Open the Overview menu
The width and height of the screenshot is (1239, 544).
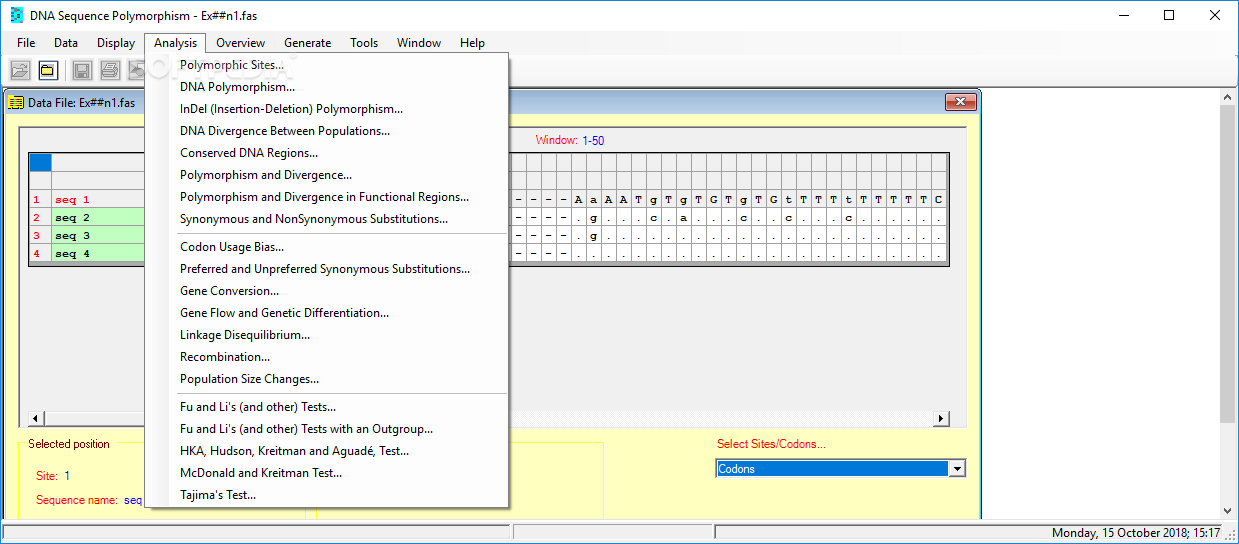tap(241, 43)
